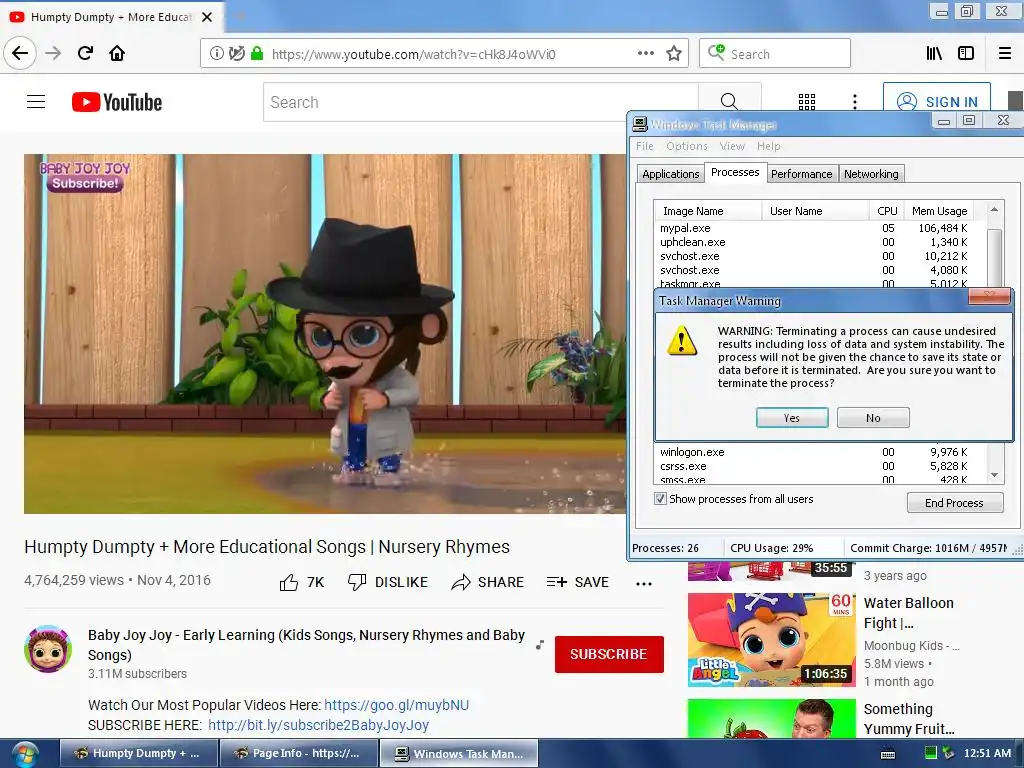Click the process list scroll-down arrow
This screenshot has width=1024, height=768.
point(994,475)
